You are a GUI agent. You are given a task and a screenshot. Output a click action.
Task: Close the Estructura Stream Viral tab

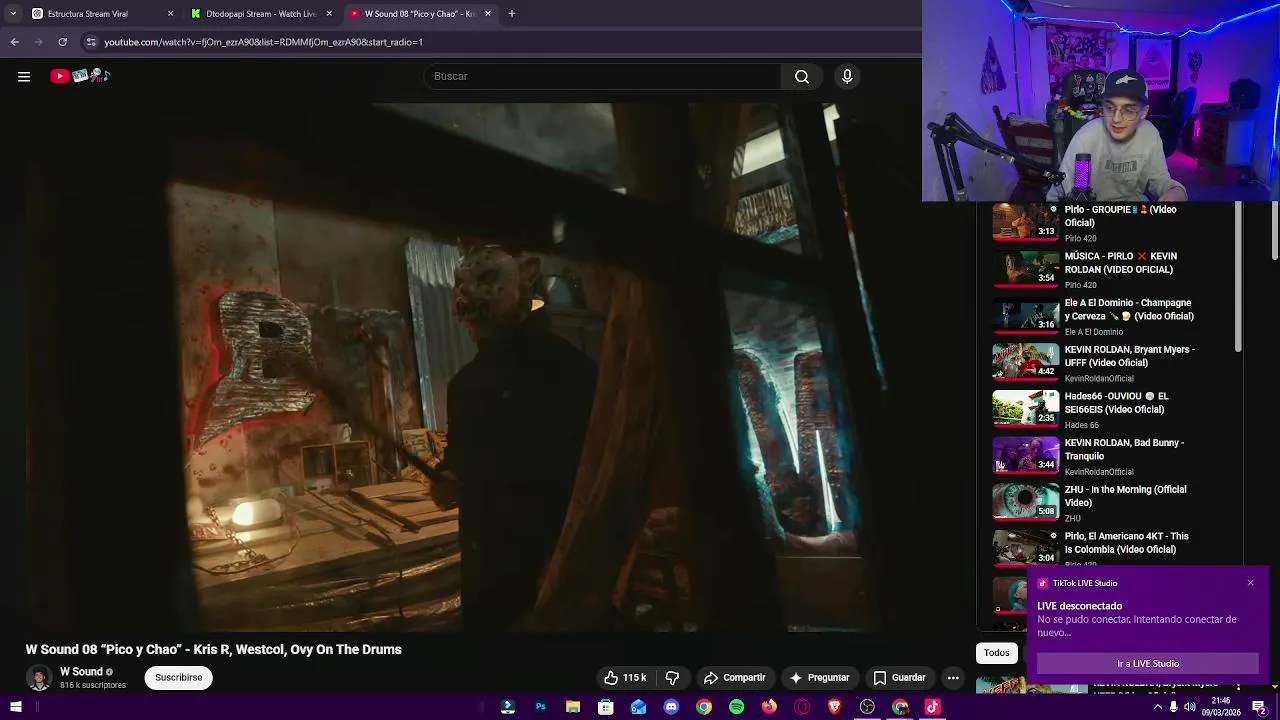pyautogui.click(x=170, y=14)
